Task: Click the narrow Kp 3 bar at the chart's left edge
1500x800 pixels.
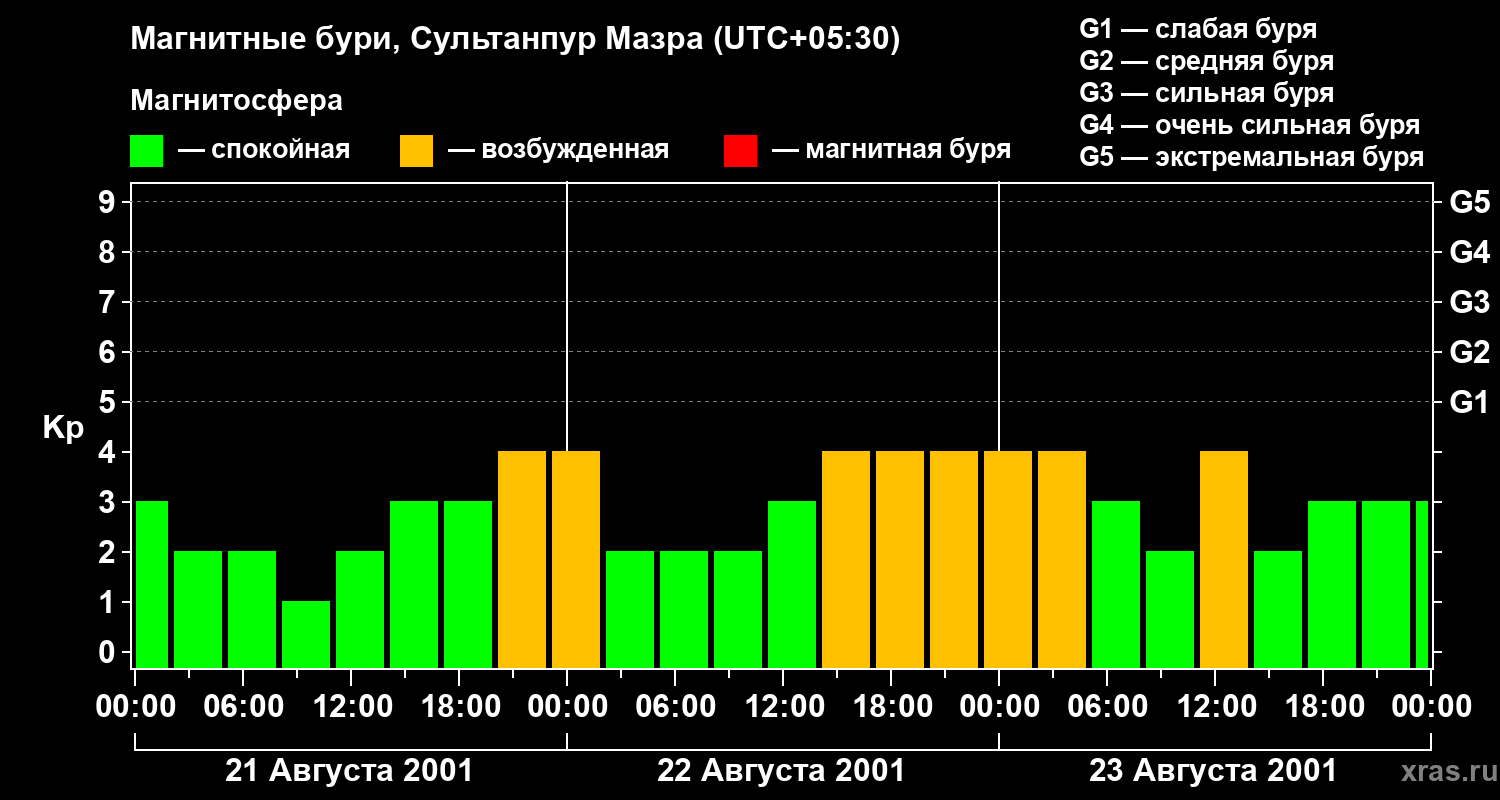Action: [152, 584]
